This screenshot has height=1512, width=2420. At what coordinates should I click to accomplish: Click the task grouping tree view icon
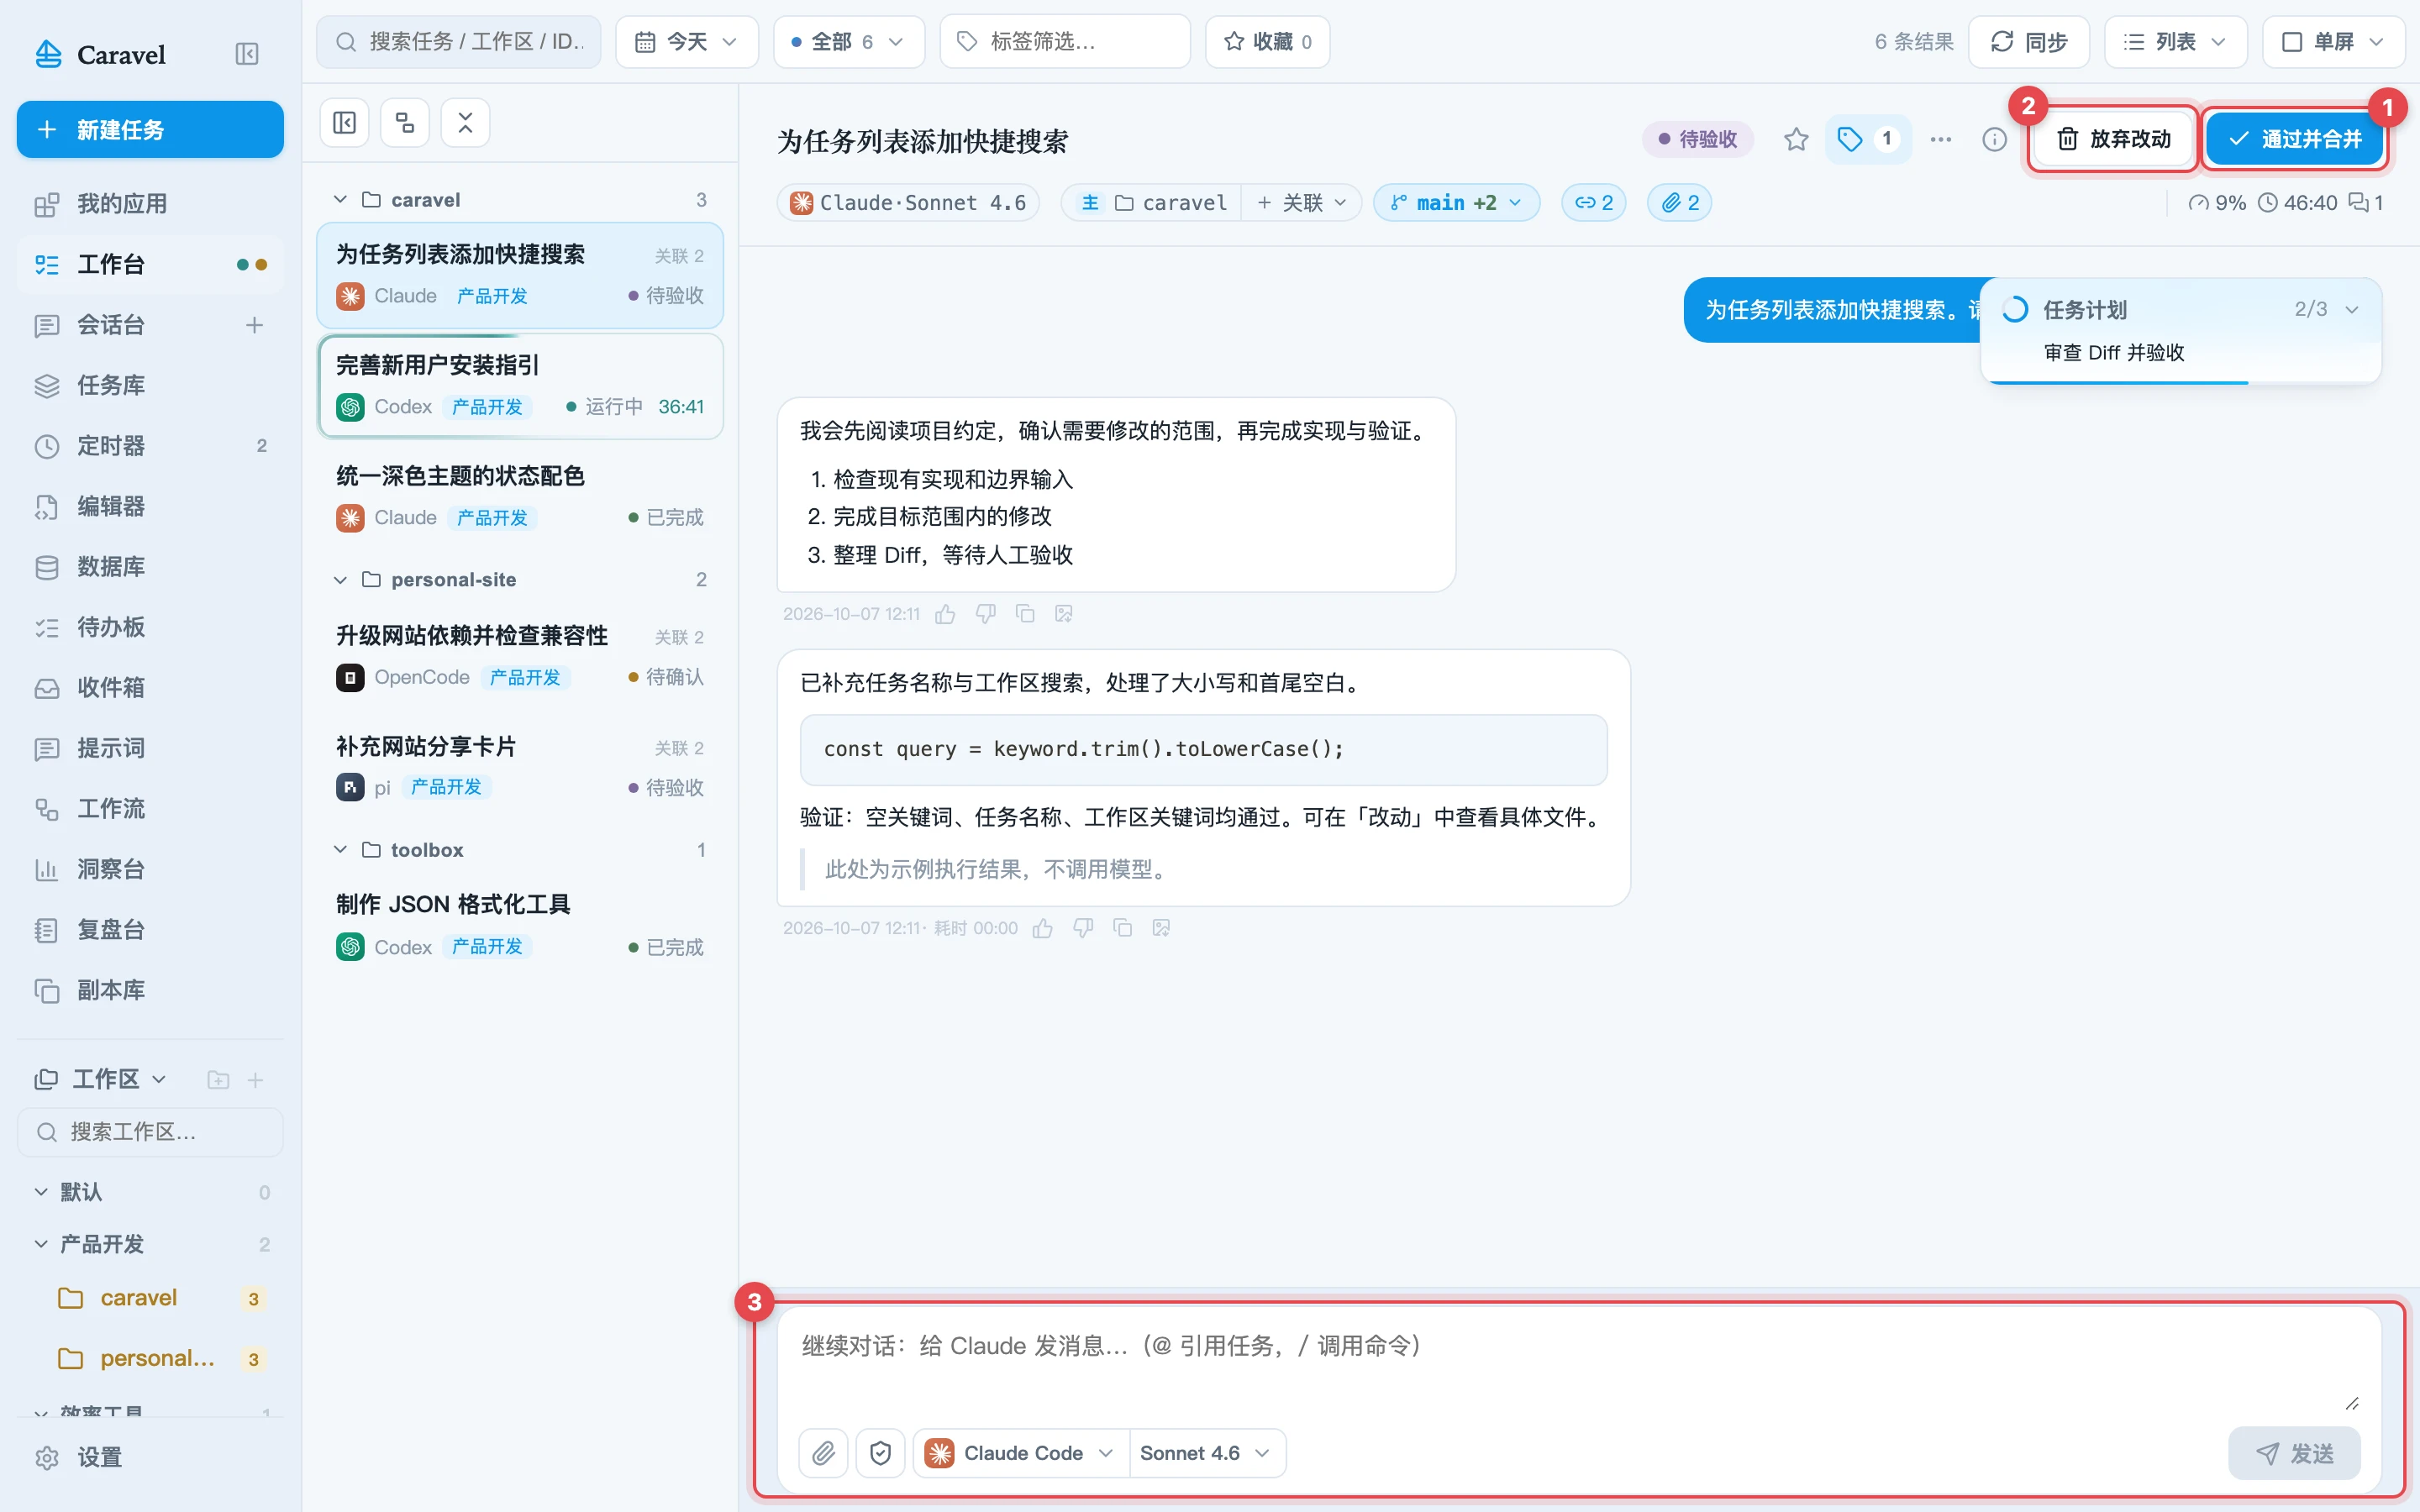pyautogui.click(x=405, y=123)
